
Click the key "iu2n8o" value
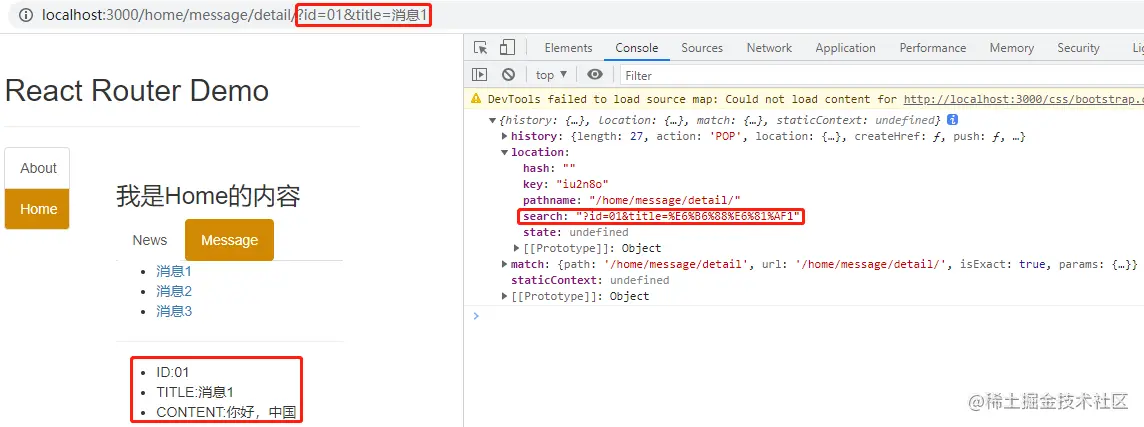(582, 185)
